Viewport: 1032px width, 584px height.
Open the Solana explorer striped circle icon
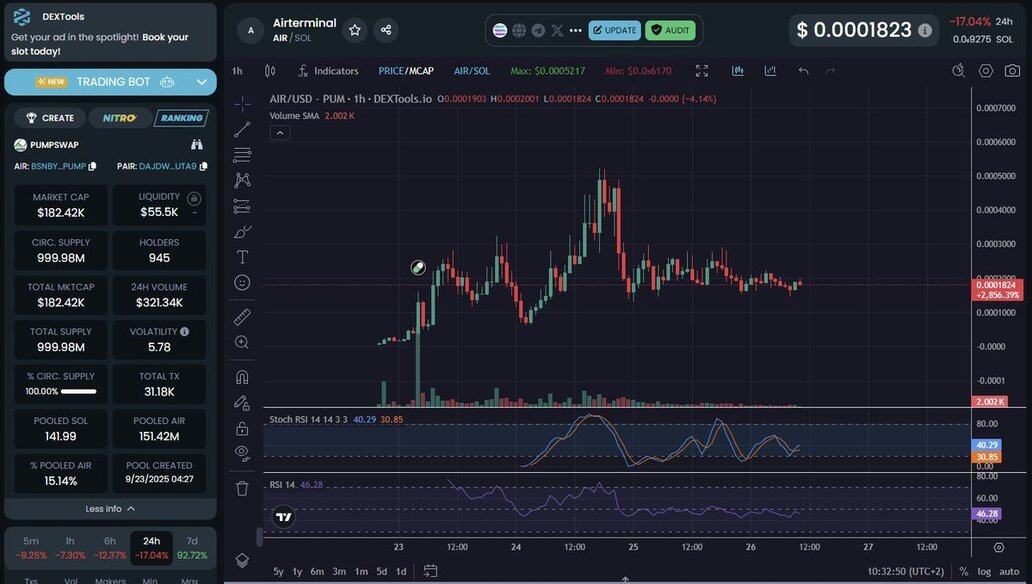click(500, 30)
